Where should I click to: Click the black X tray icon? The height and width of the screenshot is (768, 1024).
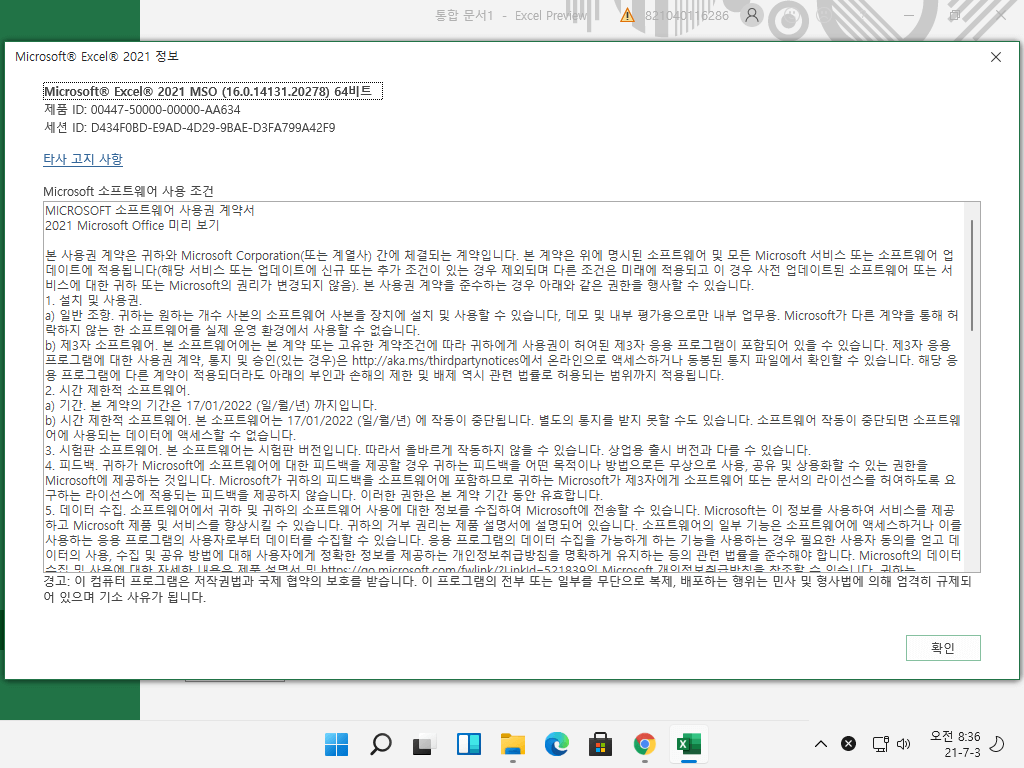[x=848, y=744]
